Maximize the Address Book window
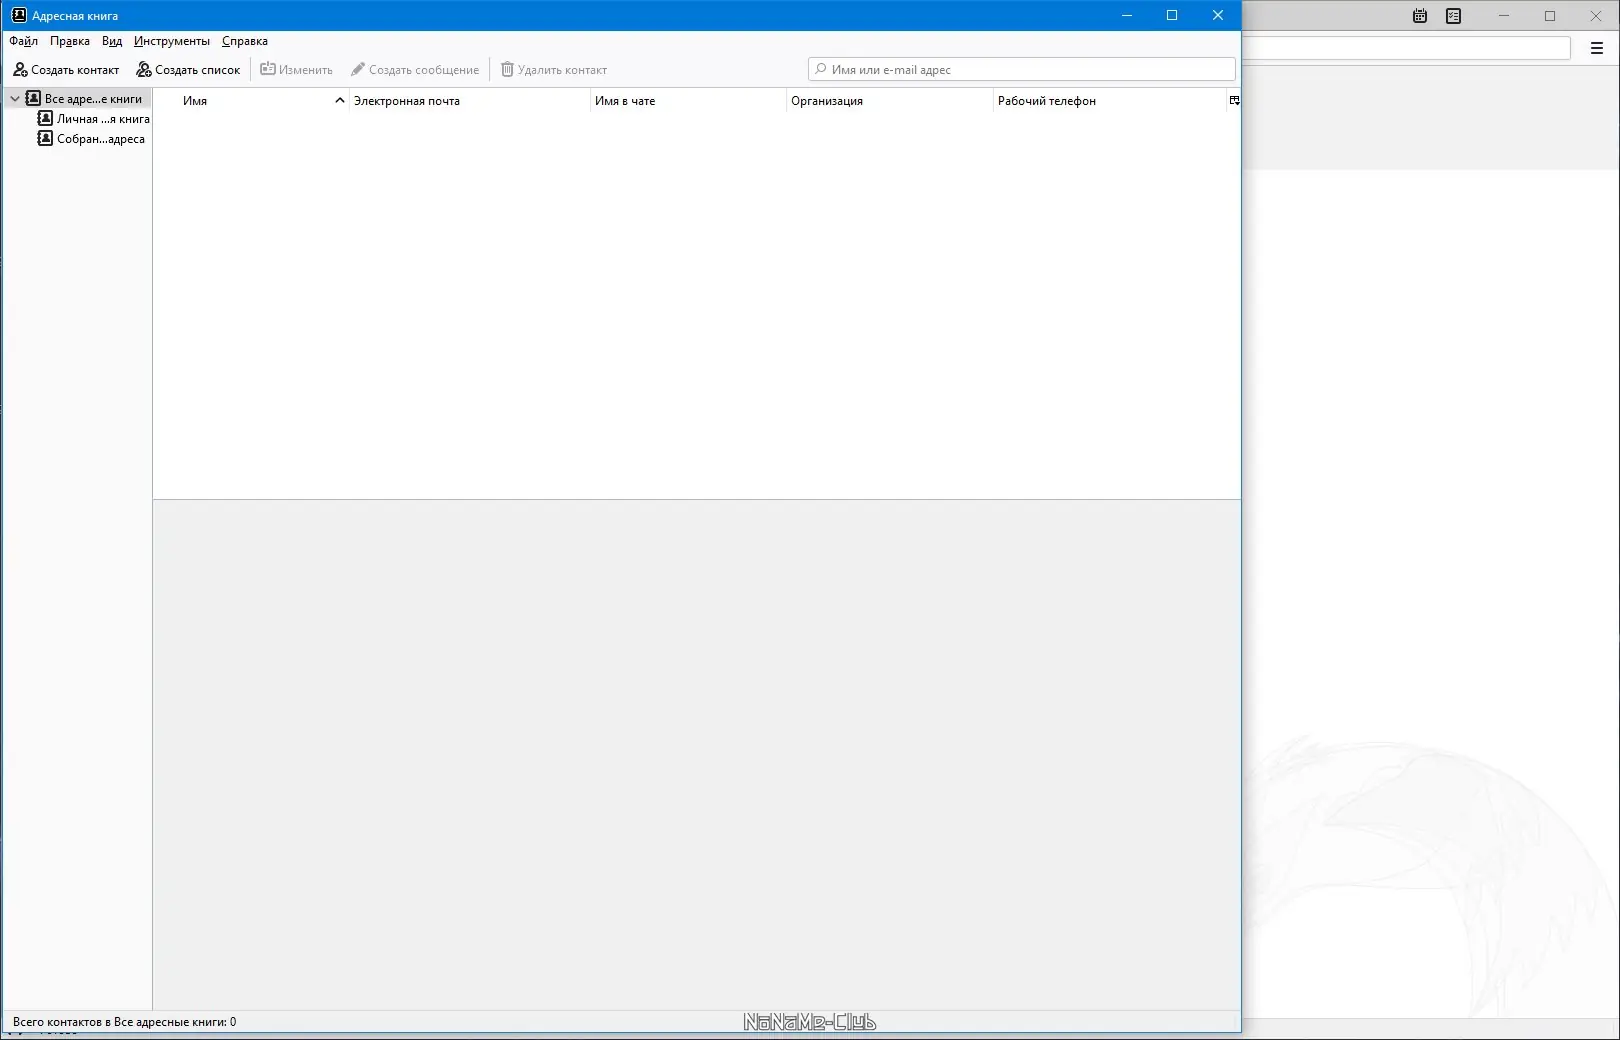This screenshot has width=1620, height=1040. [x=1172, y=15]
